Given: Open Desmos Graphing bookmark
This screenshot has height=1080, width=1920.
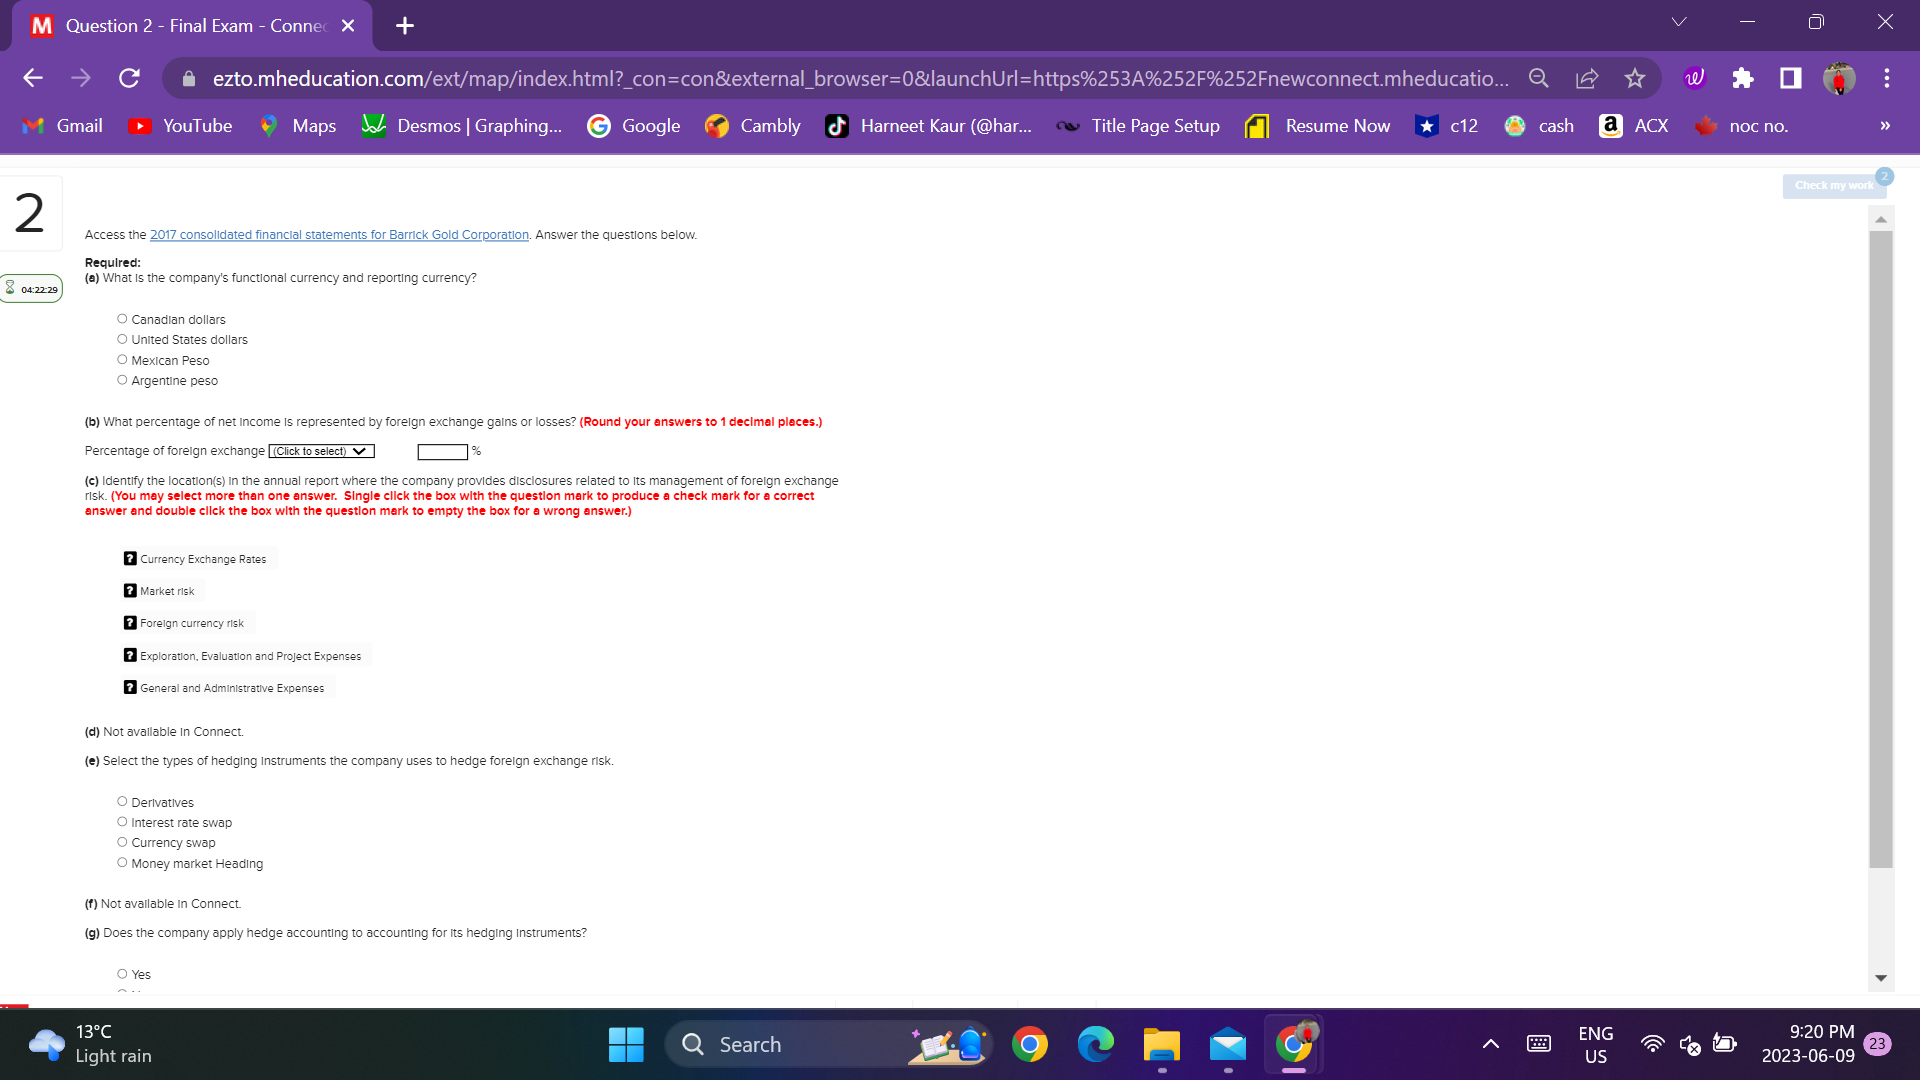Looking at the screenshot, I should [462, 126].
